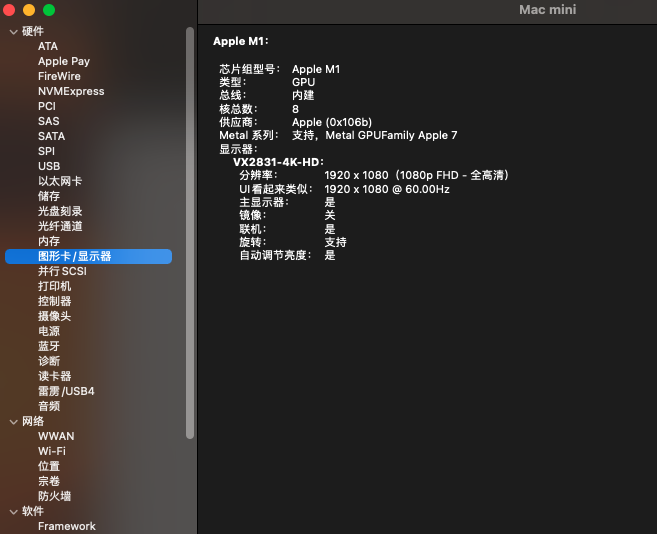Viewport: 657px width, 534px height.
Task: Show Wi-Fi network information
Action: pos(52,451)
